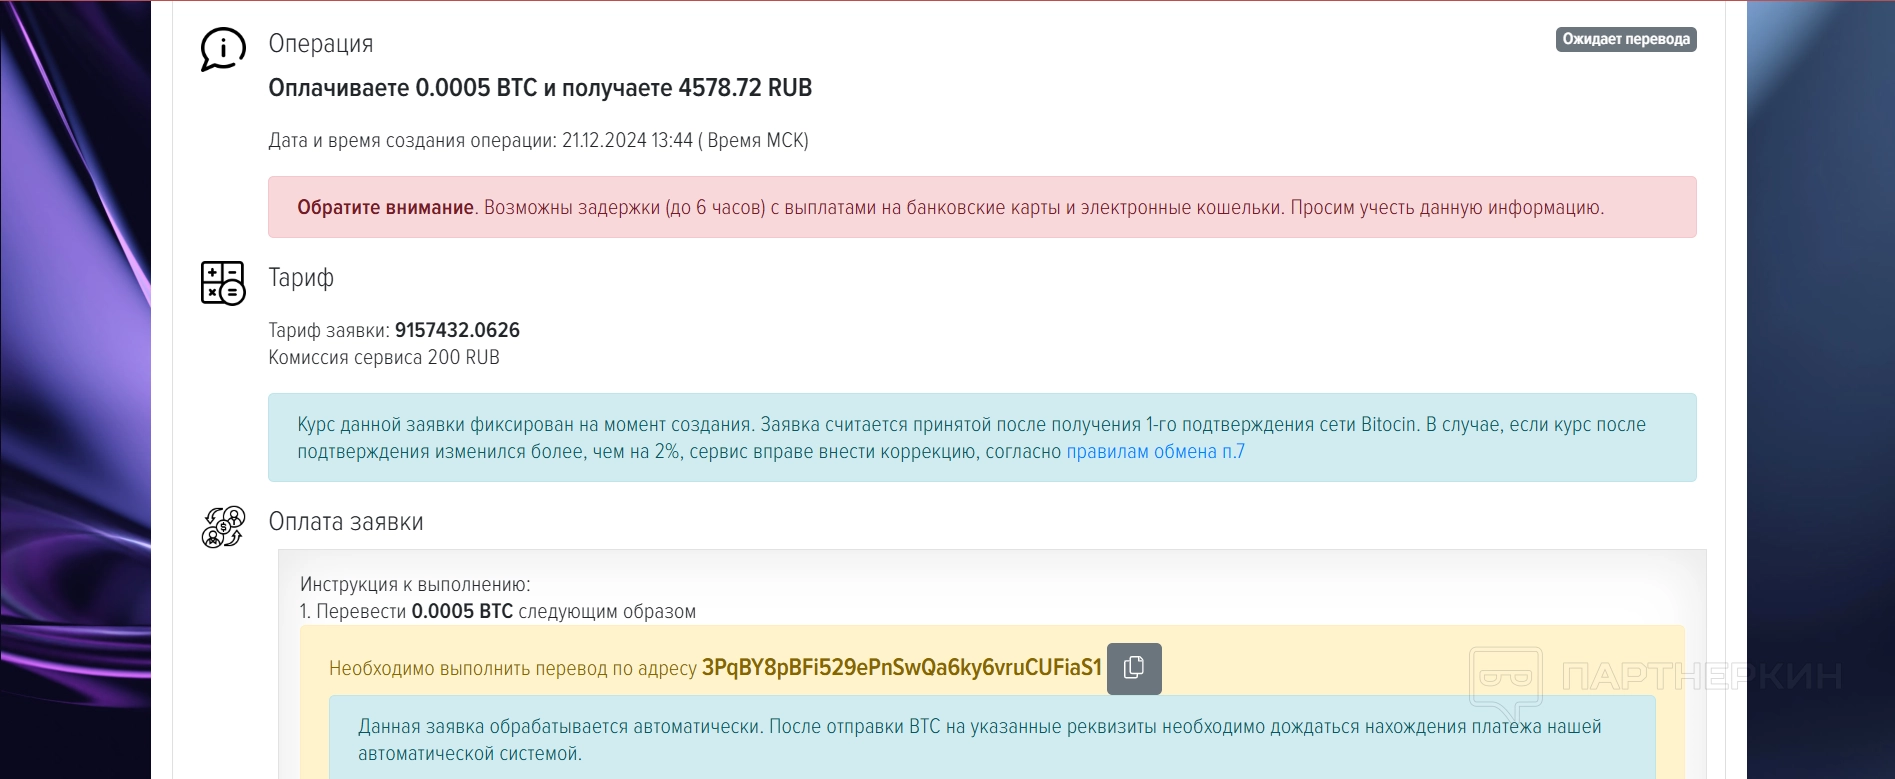Click the Тариф calculator icon
Image resolution: width=1895 pixels, height=779 pixels.
coord(222,283)
